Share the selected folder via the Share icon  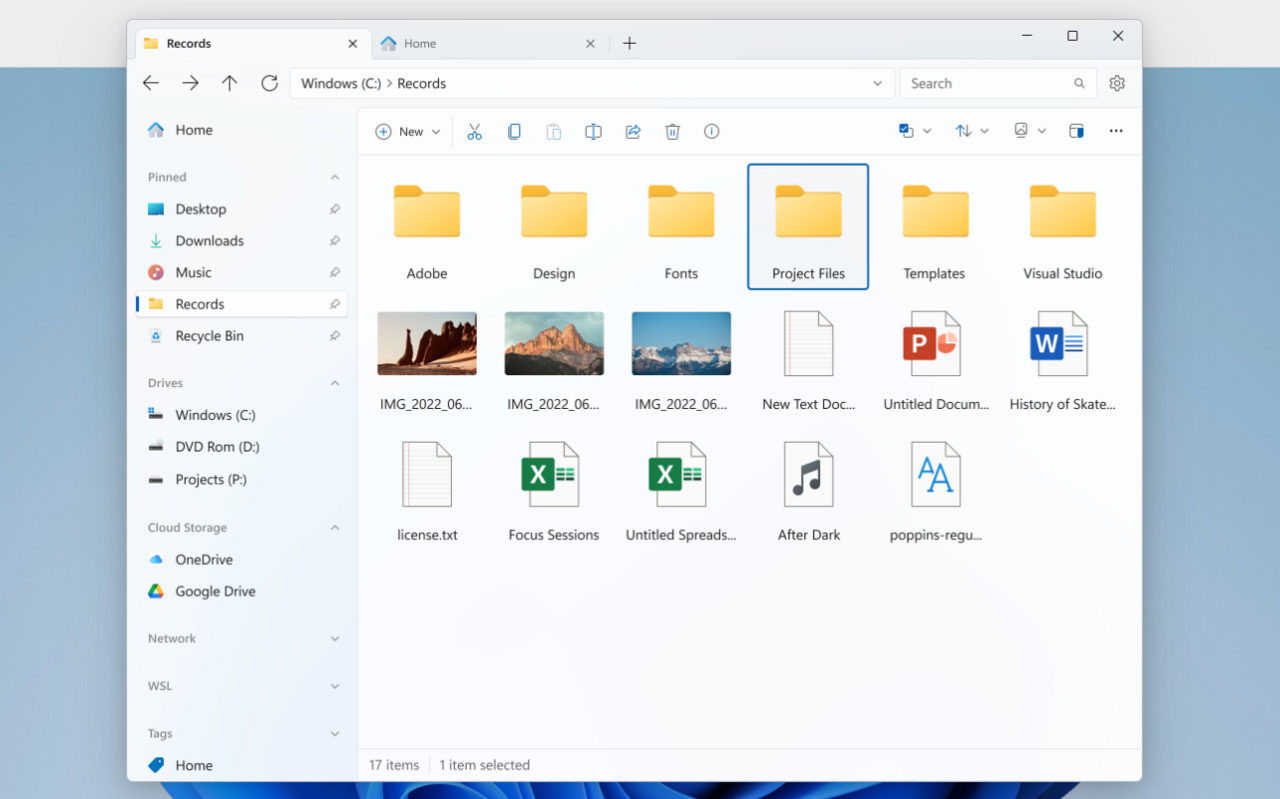(632, 131)
